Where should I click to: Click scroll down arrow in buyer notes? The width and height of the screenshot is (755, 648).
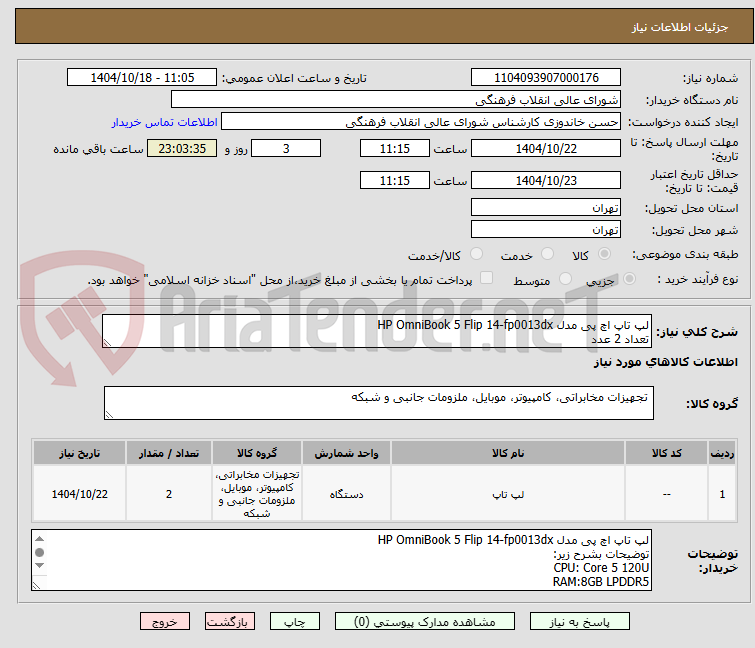click(39, 565)
